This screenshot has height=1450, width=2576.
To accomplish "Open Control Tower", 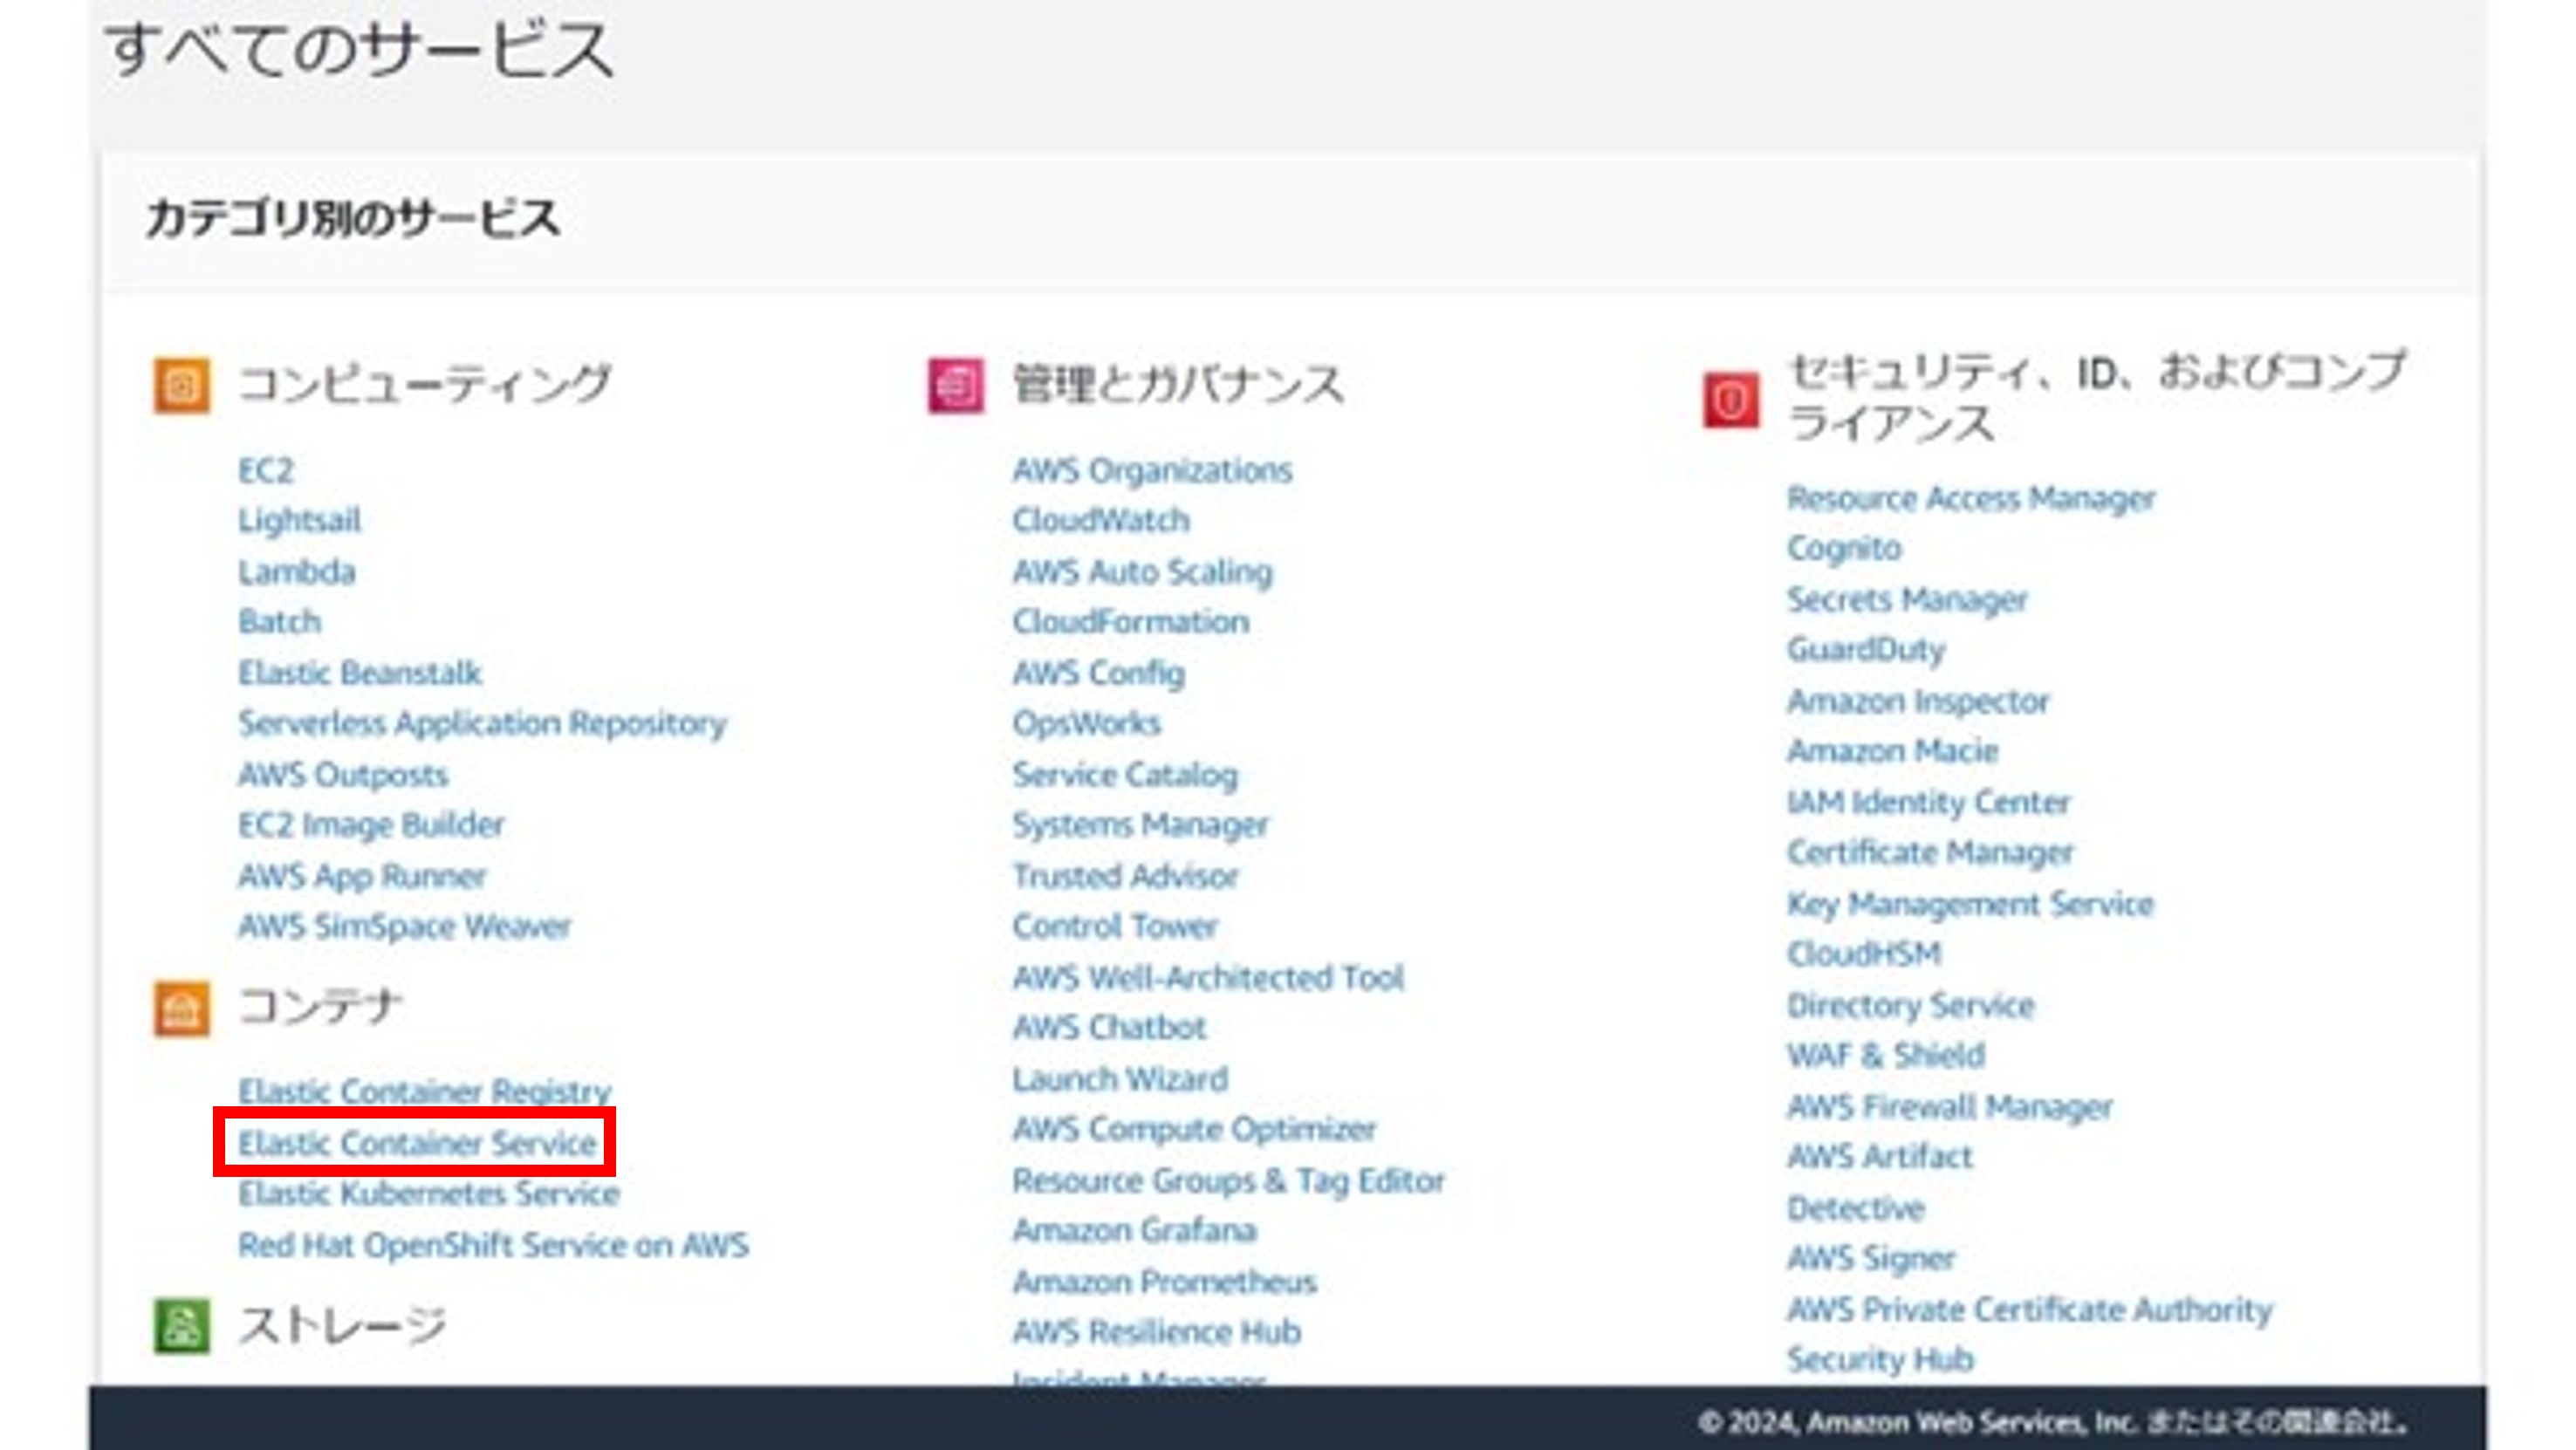I will 1115,927.
